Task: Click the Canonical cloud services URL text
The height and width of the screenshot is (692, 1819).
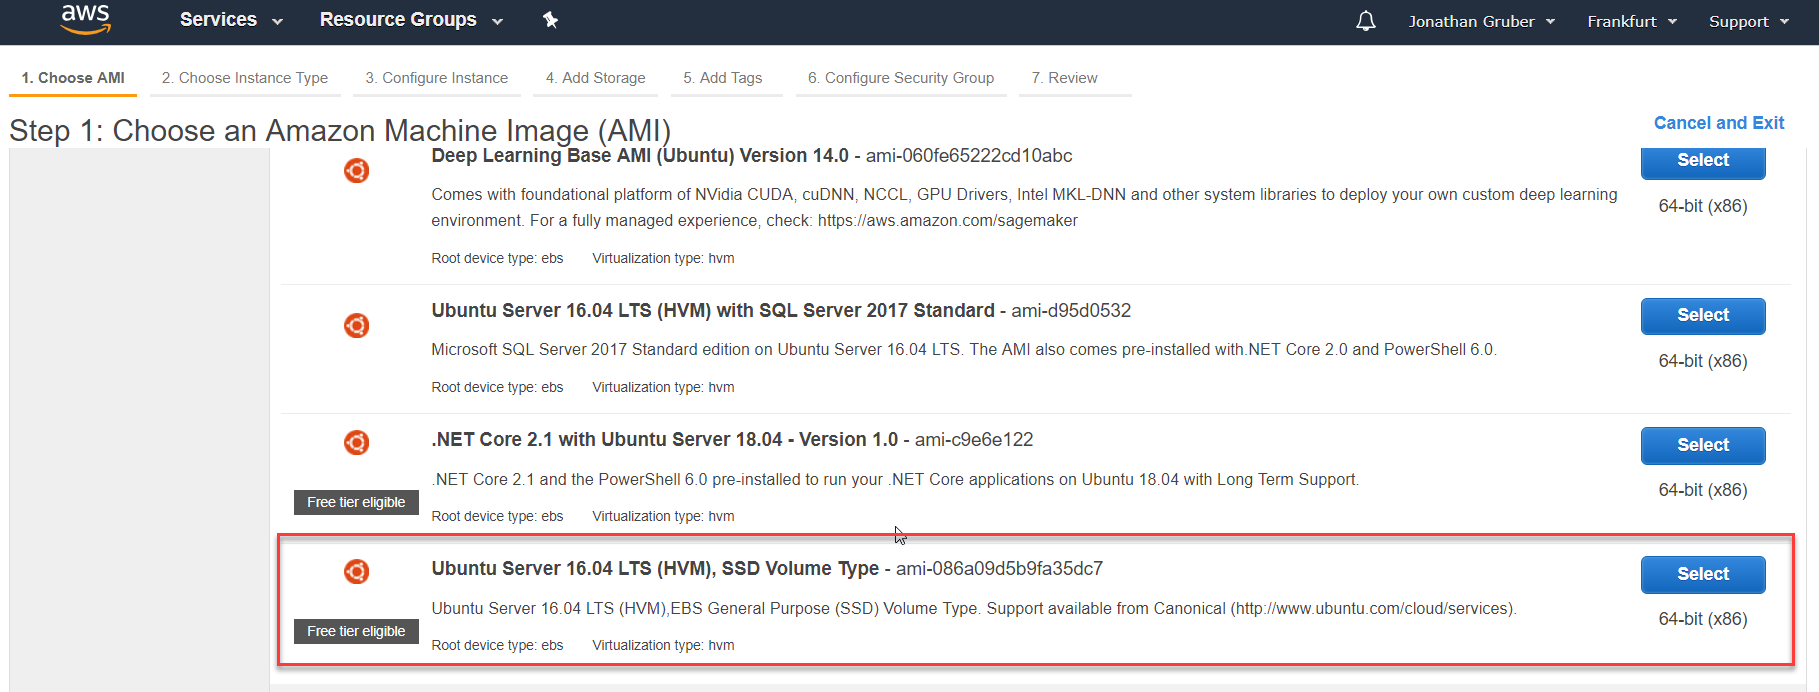Action: coord(1374,609)
